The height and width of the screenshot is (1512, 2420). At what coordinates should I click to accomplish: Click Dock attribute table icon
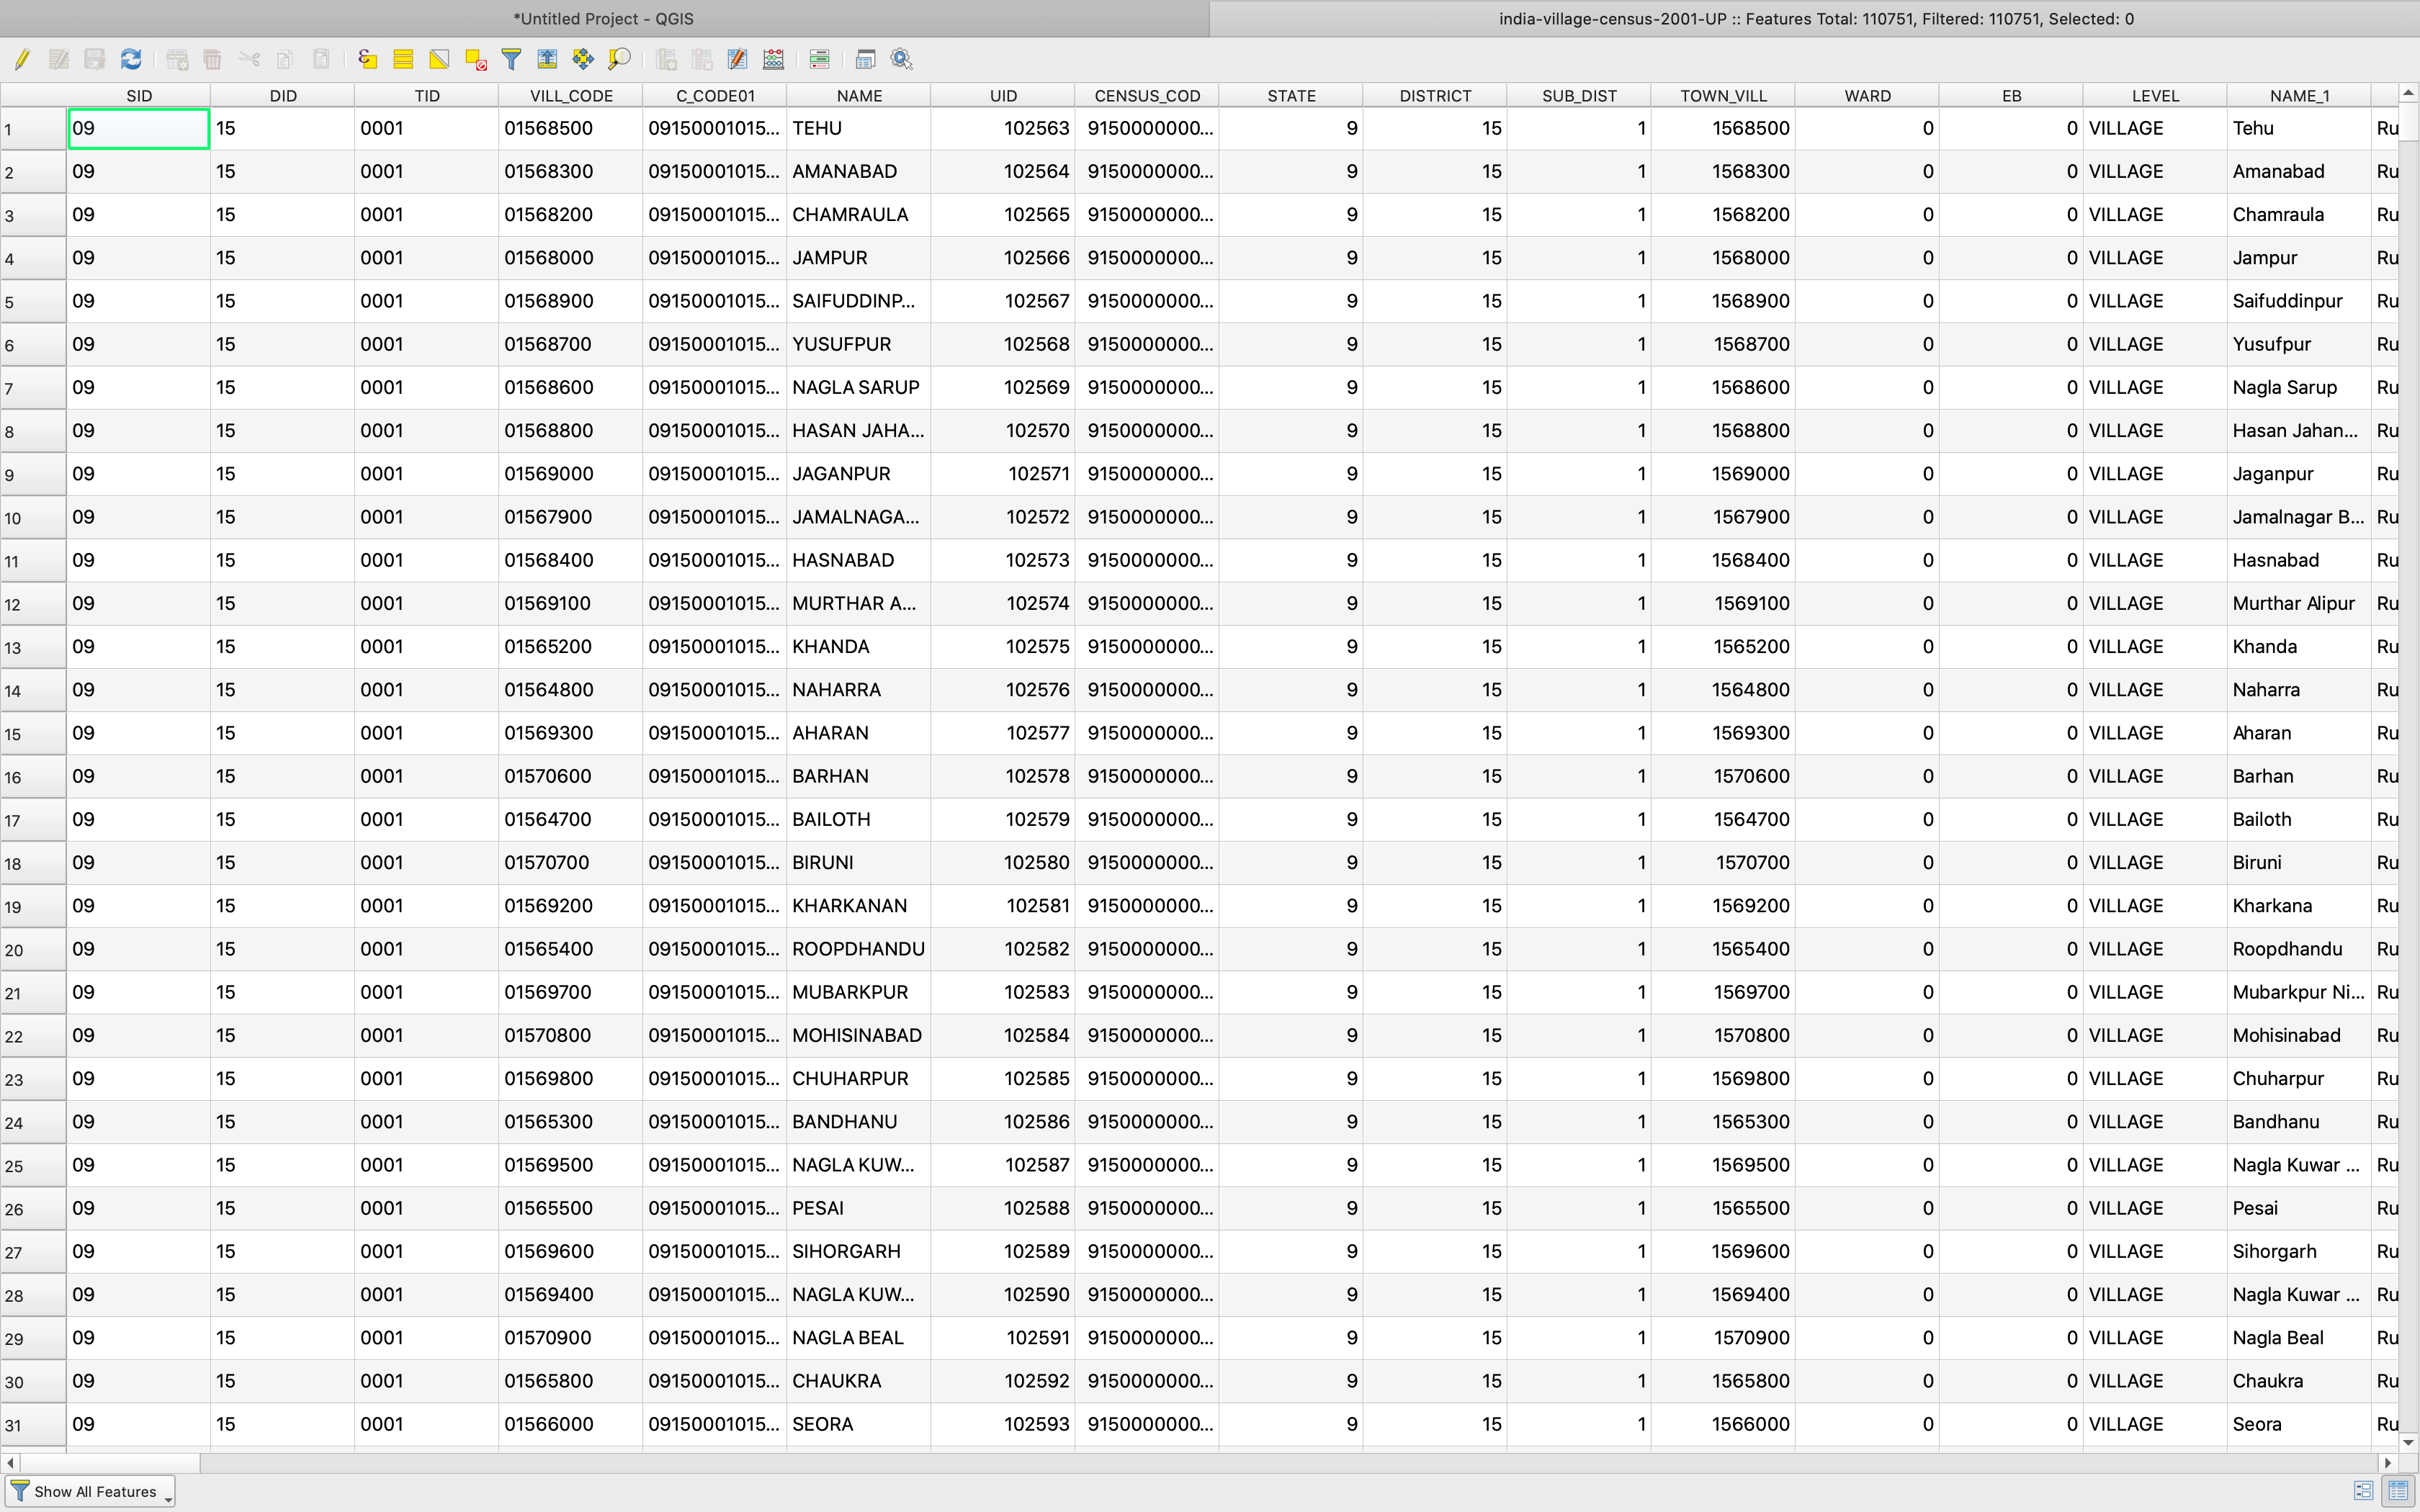tap(865, 59)
